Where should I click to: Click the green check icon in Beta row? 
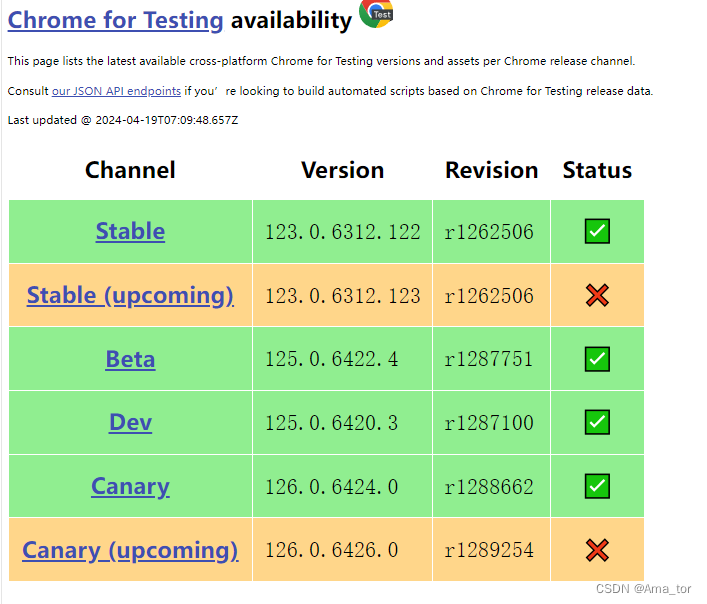597,359
